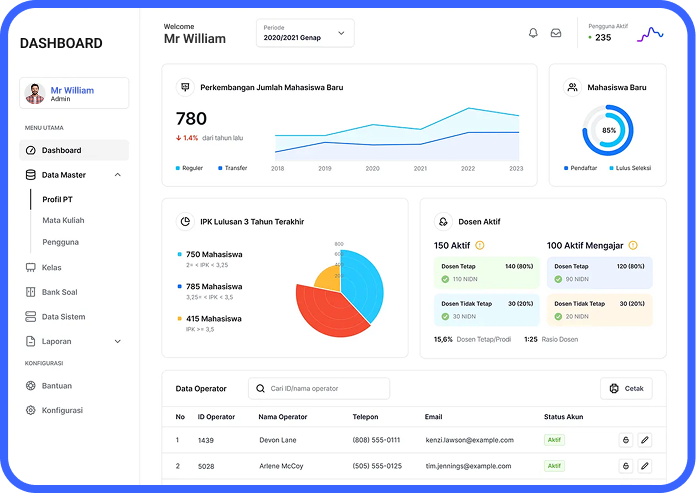Click the Dosen Aktif header icon

[443, 221]
